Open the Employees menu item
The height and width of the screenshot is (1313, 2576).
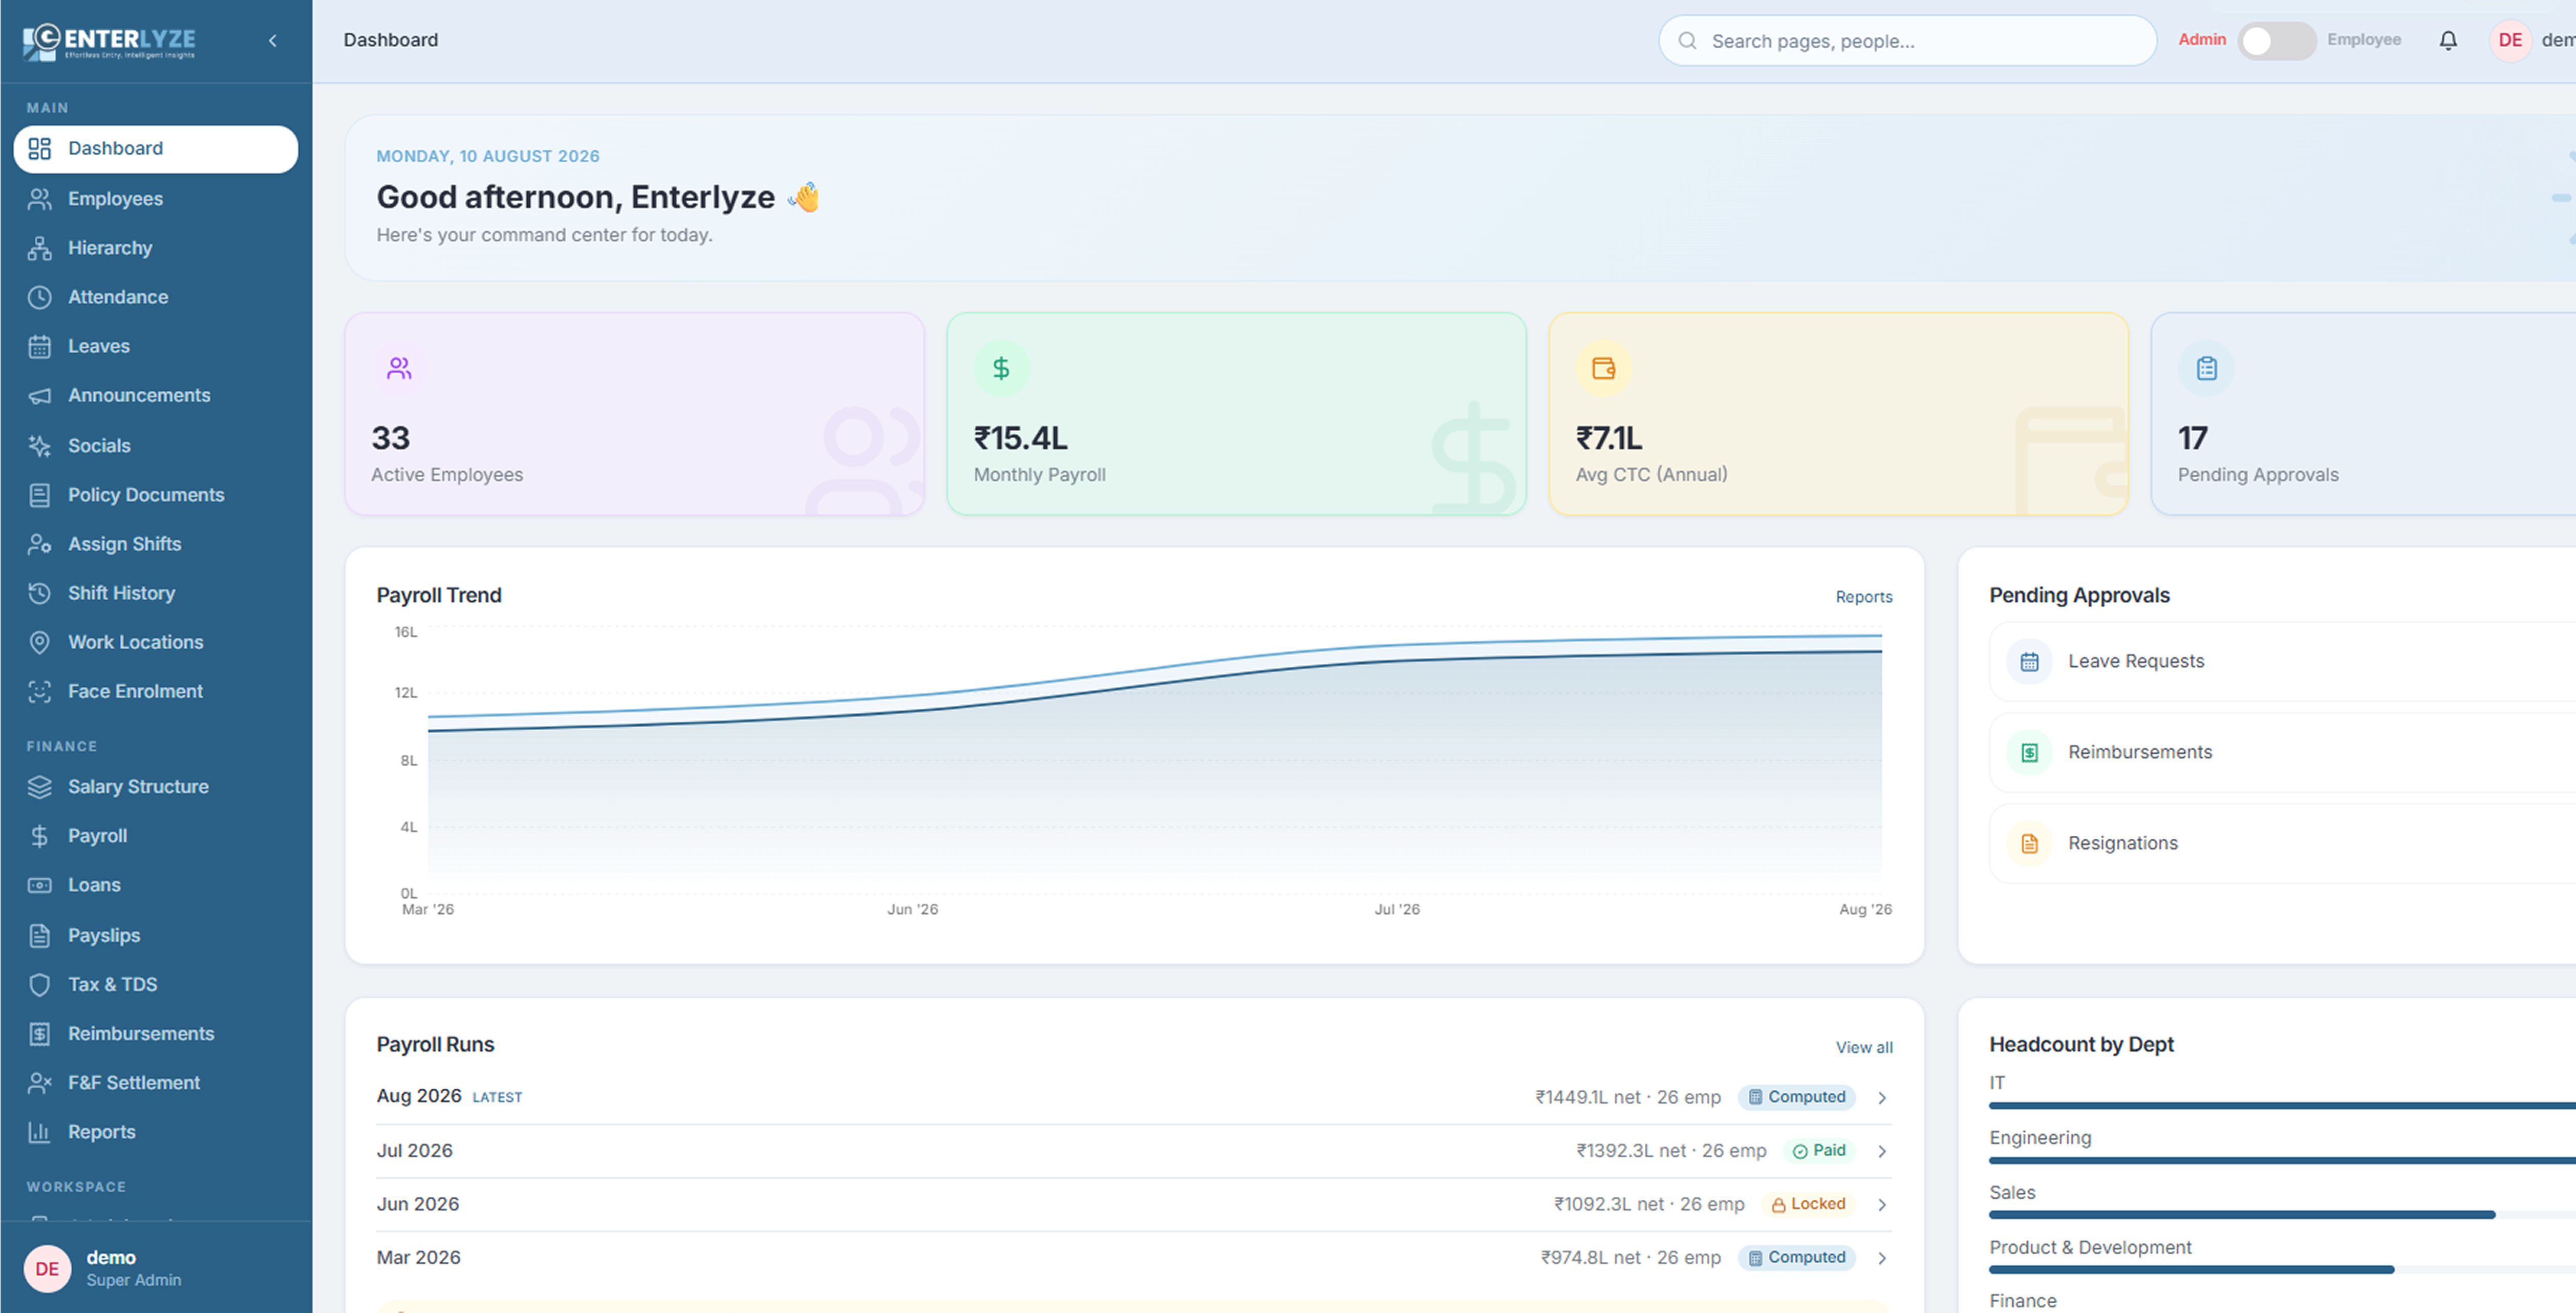click(x=155, y=199)
